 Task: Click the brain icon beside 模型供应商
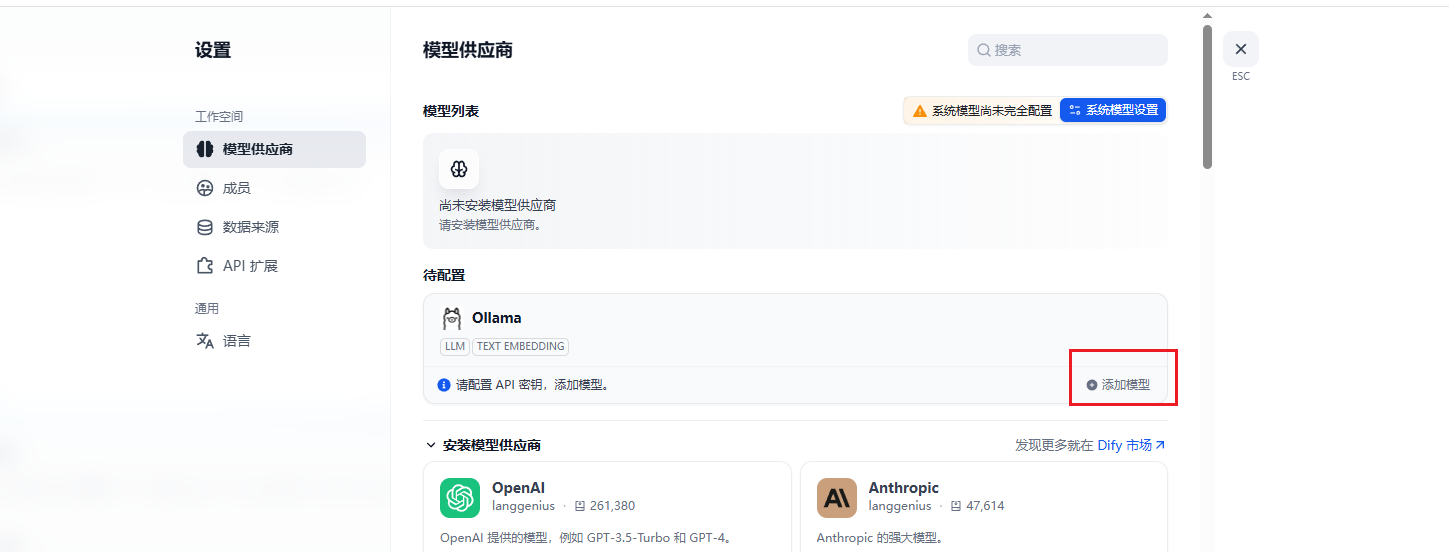[204, 149]
